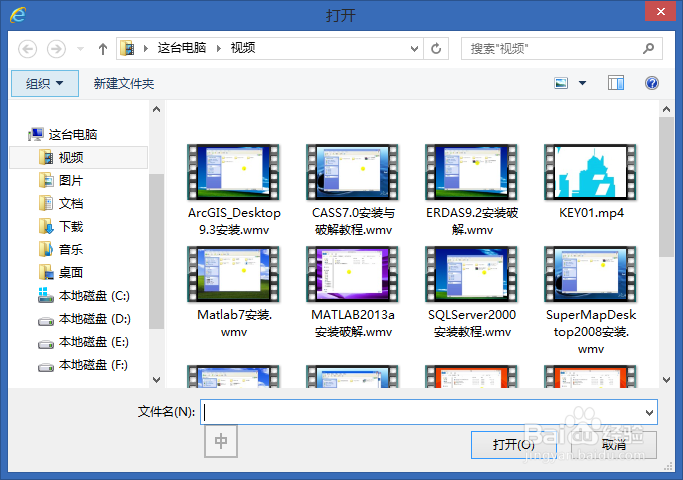
Task: Close the 打开 dialog
Action: pyautogui.click(x=660, y=11)
